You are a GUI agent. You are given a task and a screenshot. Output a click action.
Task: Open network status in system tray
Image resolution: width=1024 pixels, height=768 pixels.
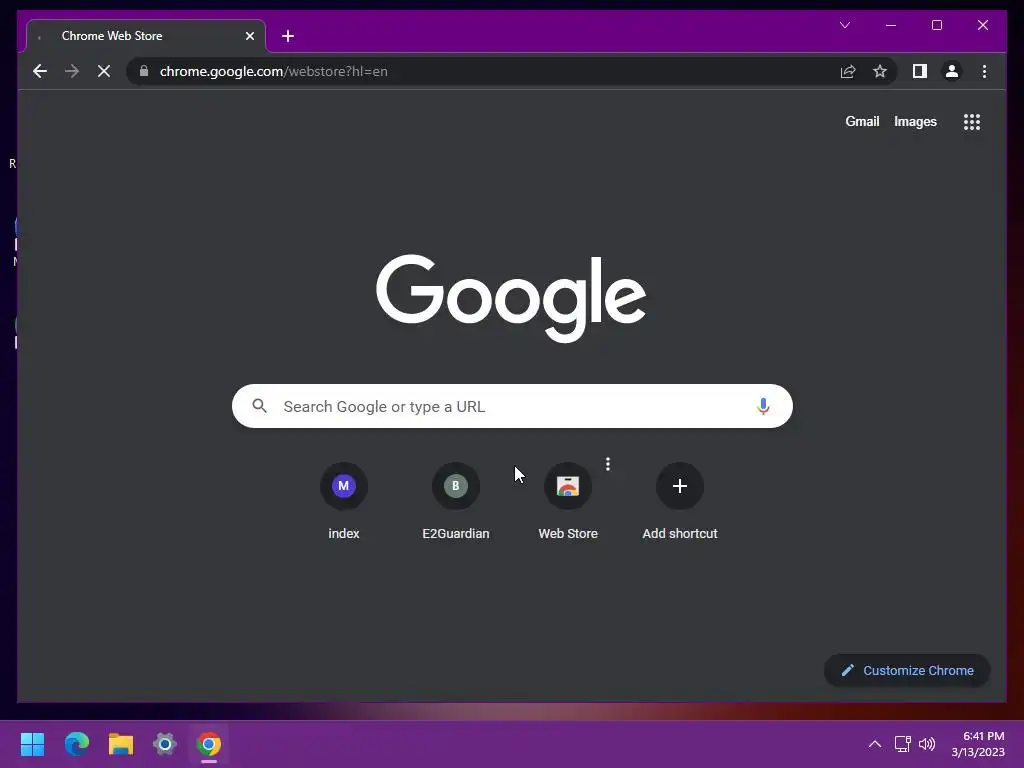[x=903, y=744]
